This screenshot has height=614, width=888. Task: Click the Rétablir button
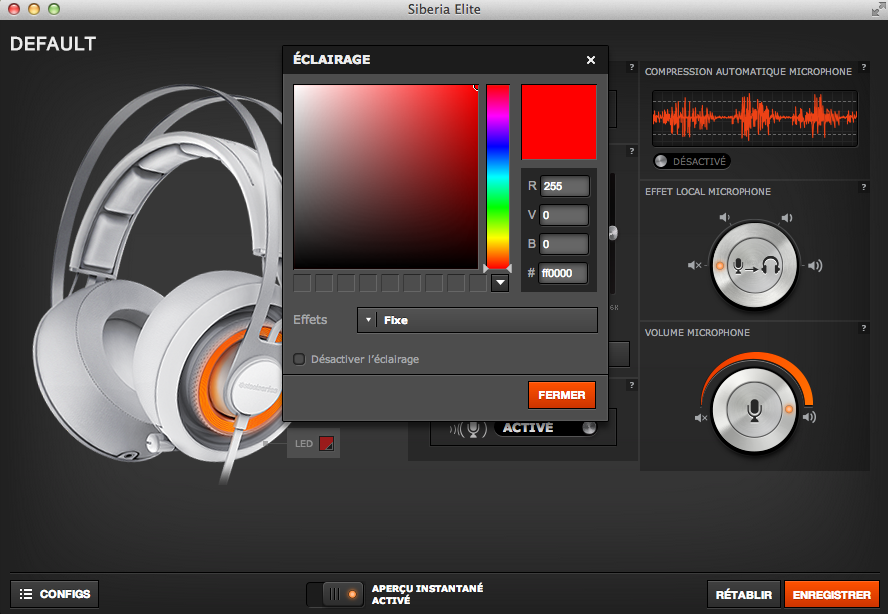click(x=743, y=595)
